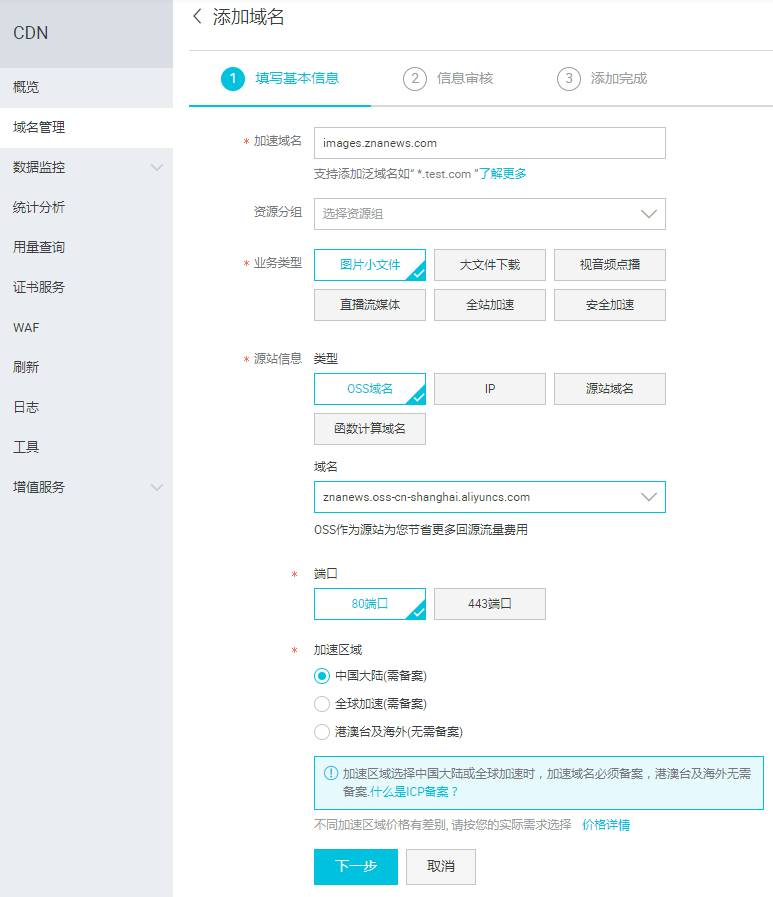This screenshot has width=773, height=897.
Task: Select 港澳台及海外(无需备案) radio option
Action: (x=322, y=732)
